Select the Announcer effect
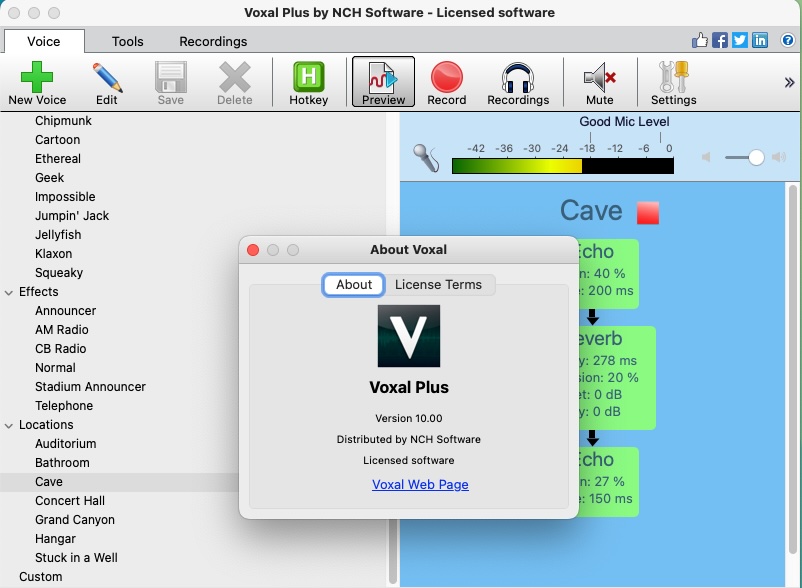The height and width of the screenshot is (588, 802). pyautogui.click(x=65, y=310)
